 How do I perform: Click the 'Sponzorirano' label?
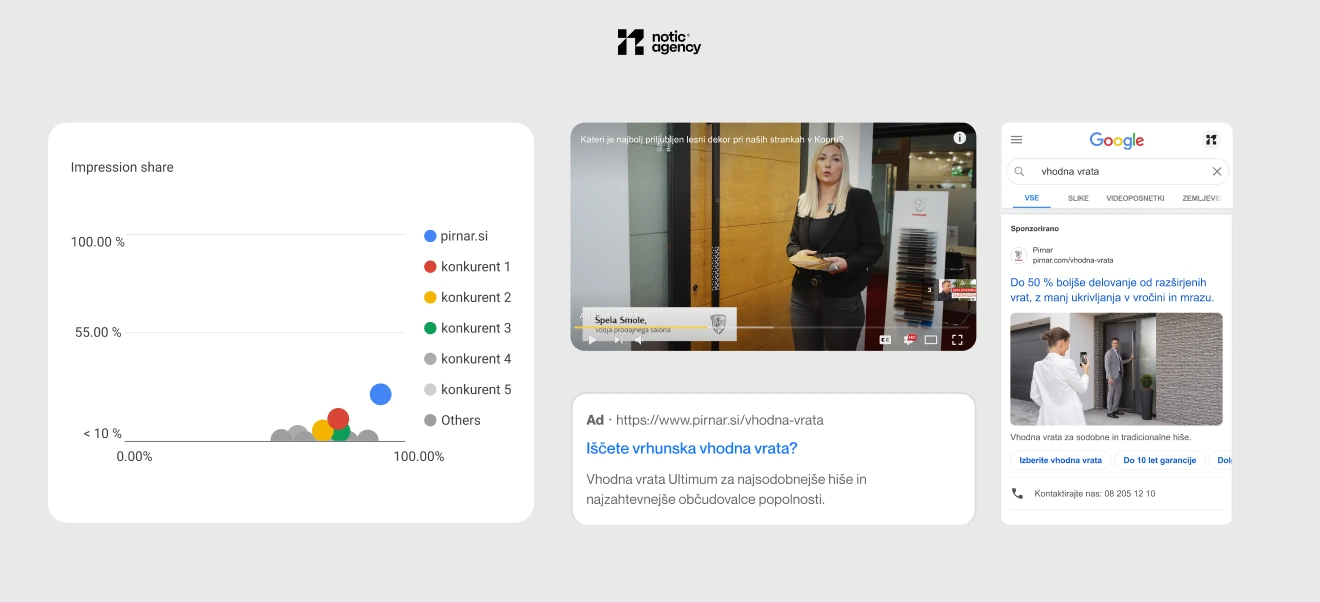(x=1035, y=228)
